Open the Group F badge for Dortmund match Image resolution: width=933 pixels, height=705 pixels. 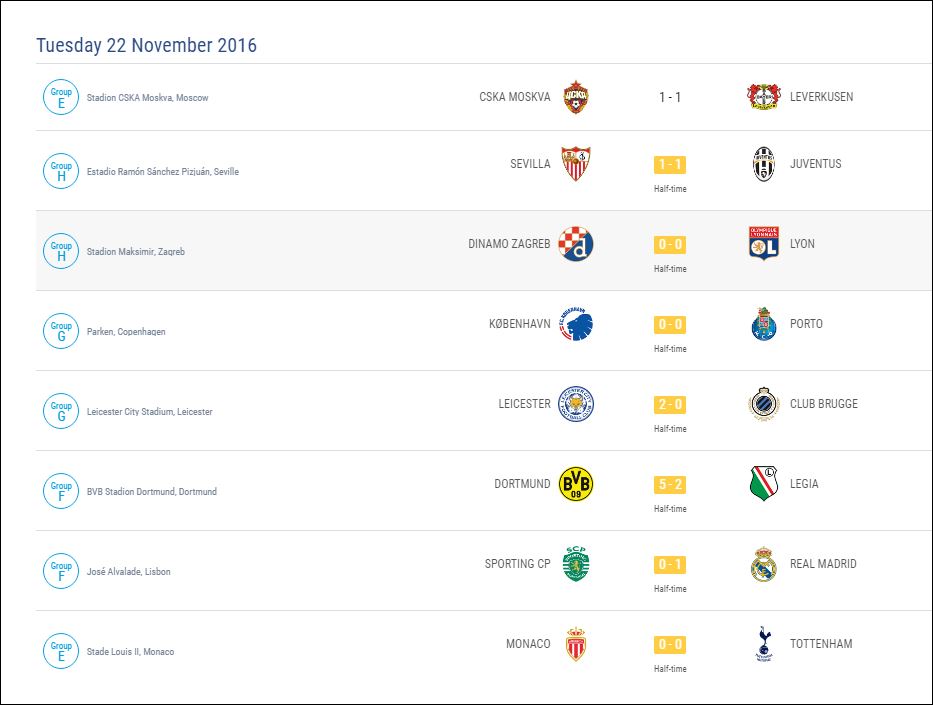60,491
